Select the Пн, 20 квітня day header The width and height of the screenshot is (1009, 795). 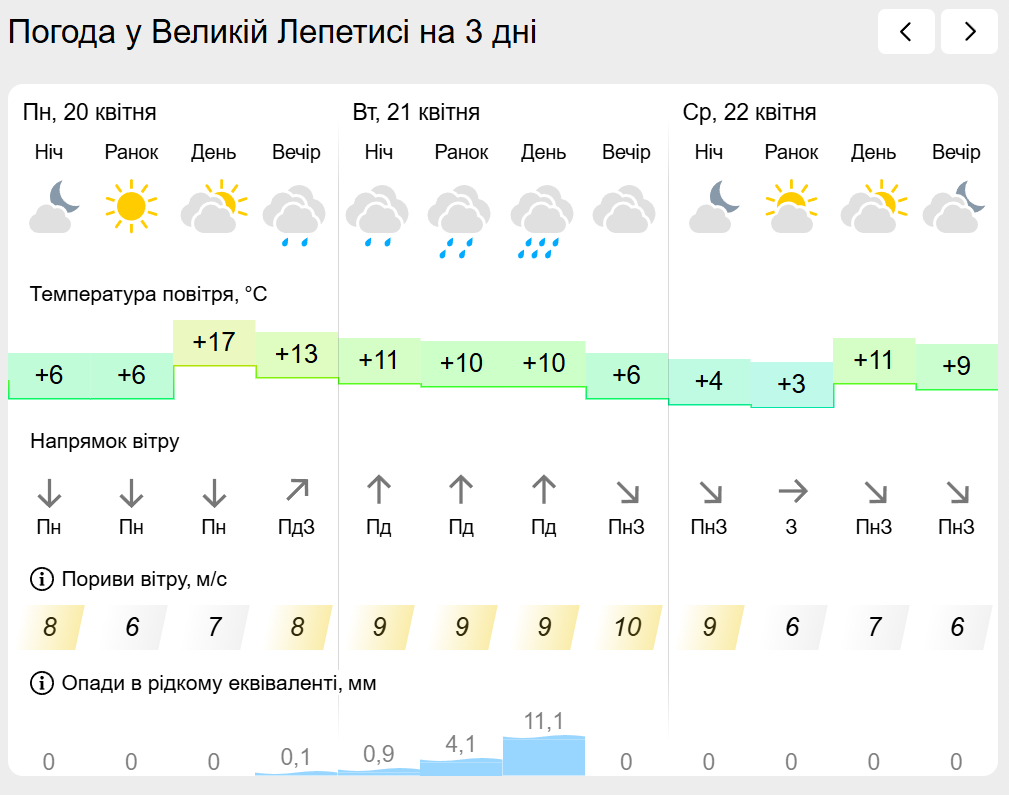[x=90, y=112]
